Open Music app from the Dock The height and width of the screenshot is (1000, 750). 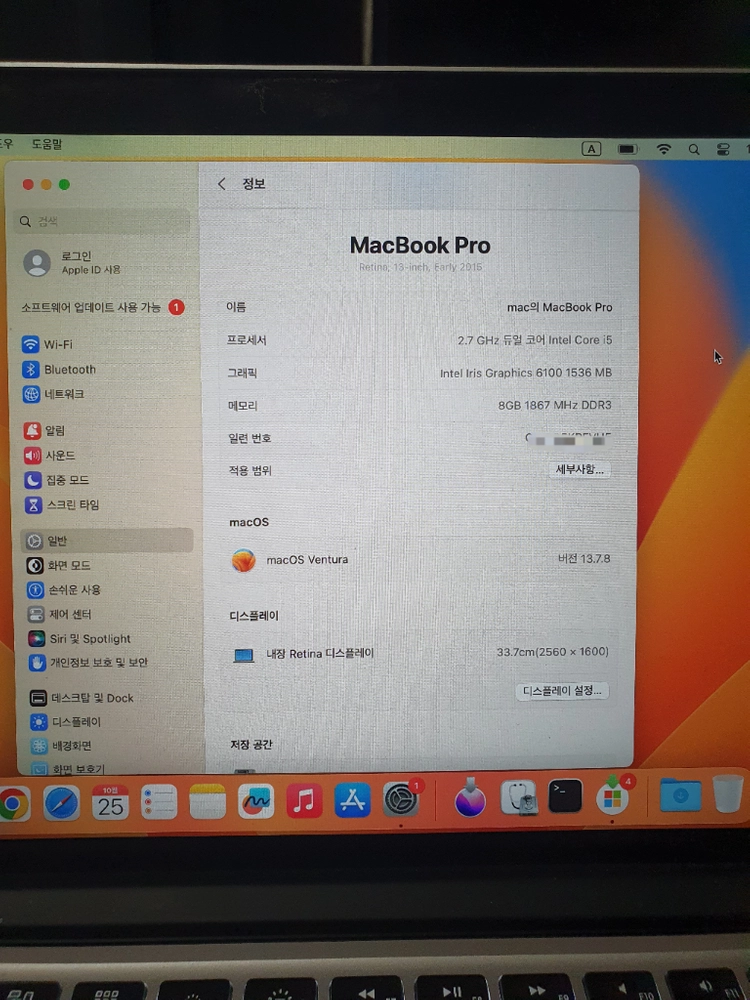[x=304, y=800]
